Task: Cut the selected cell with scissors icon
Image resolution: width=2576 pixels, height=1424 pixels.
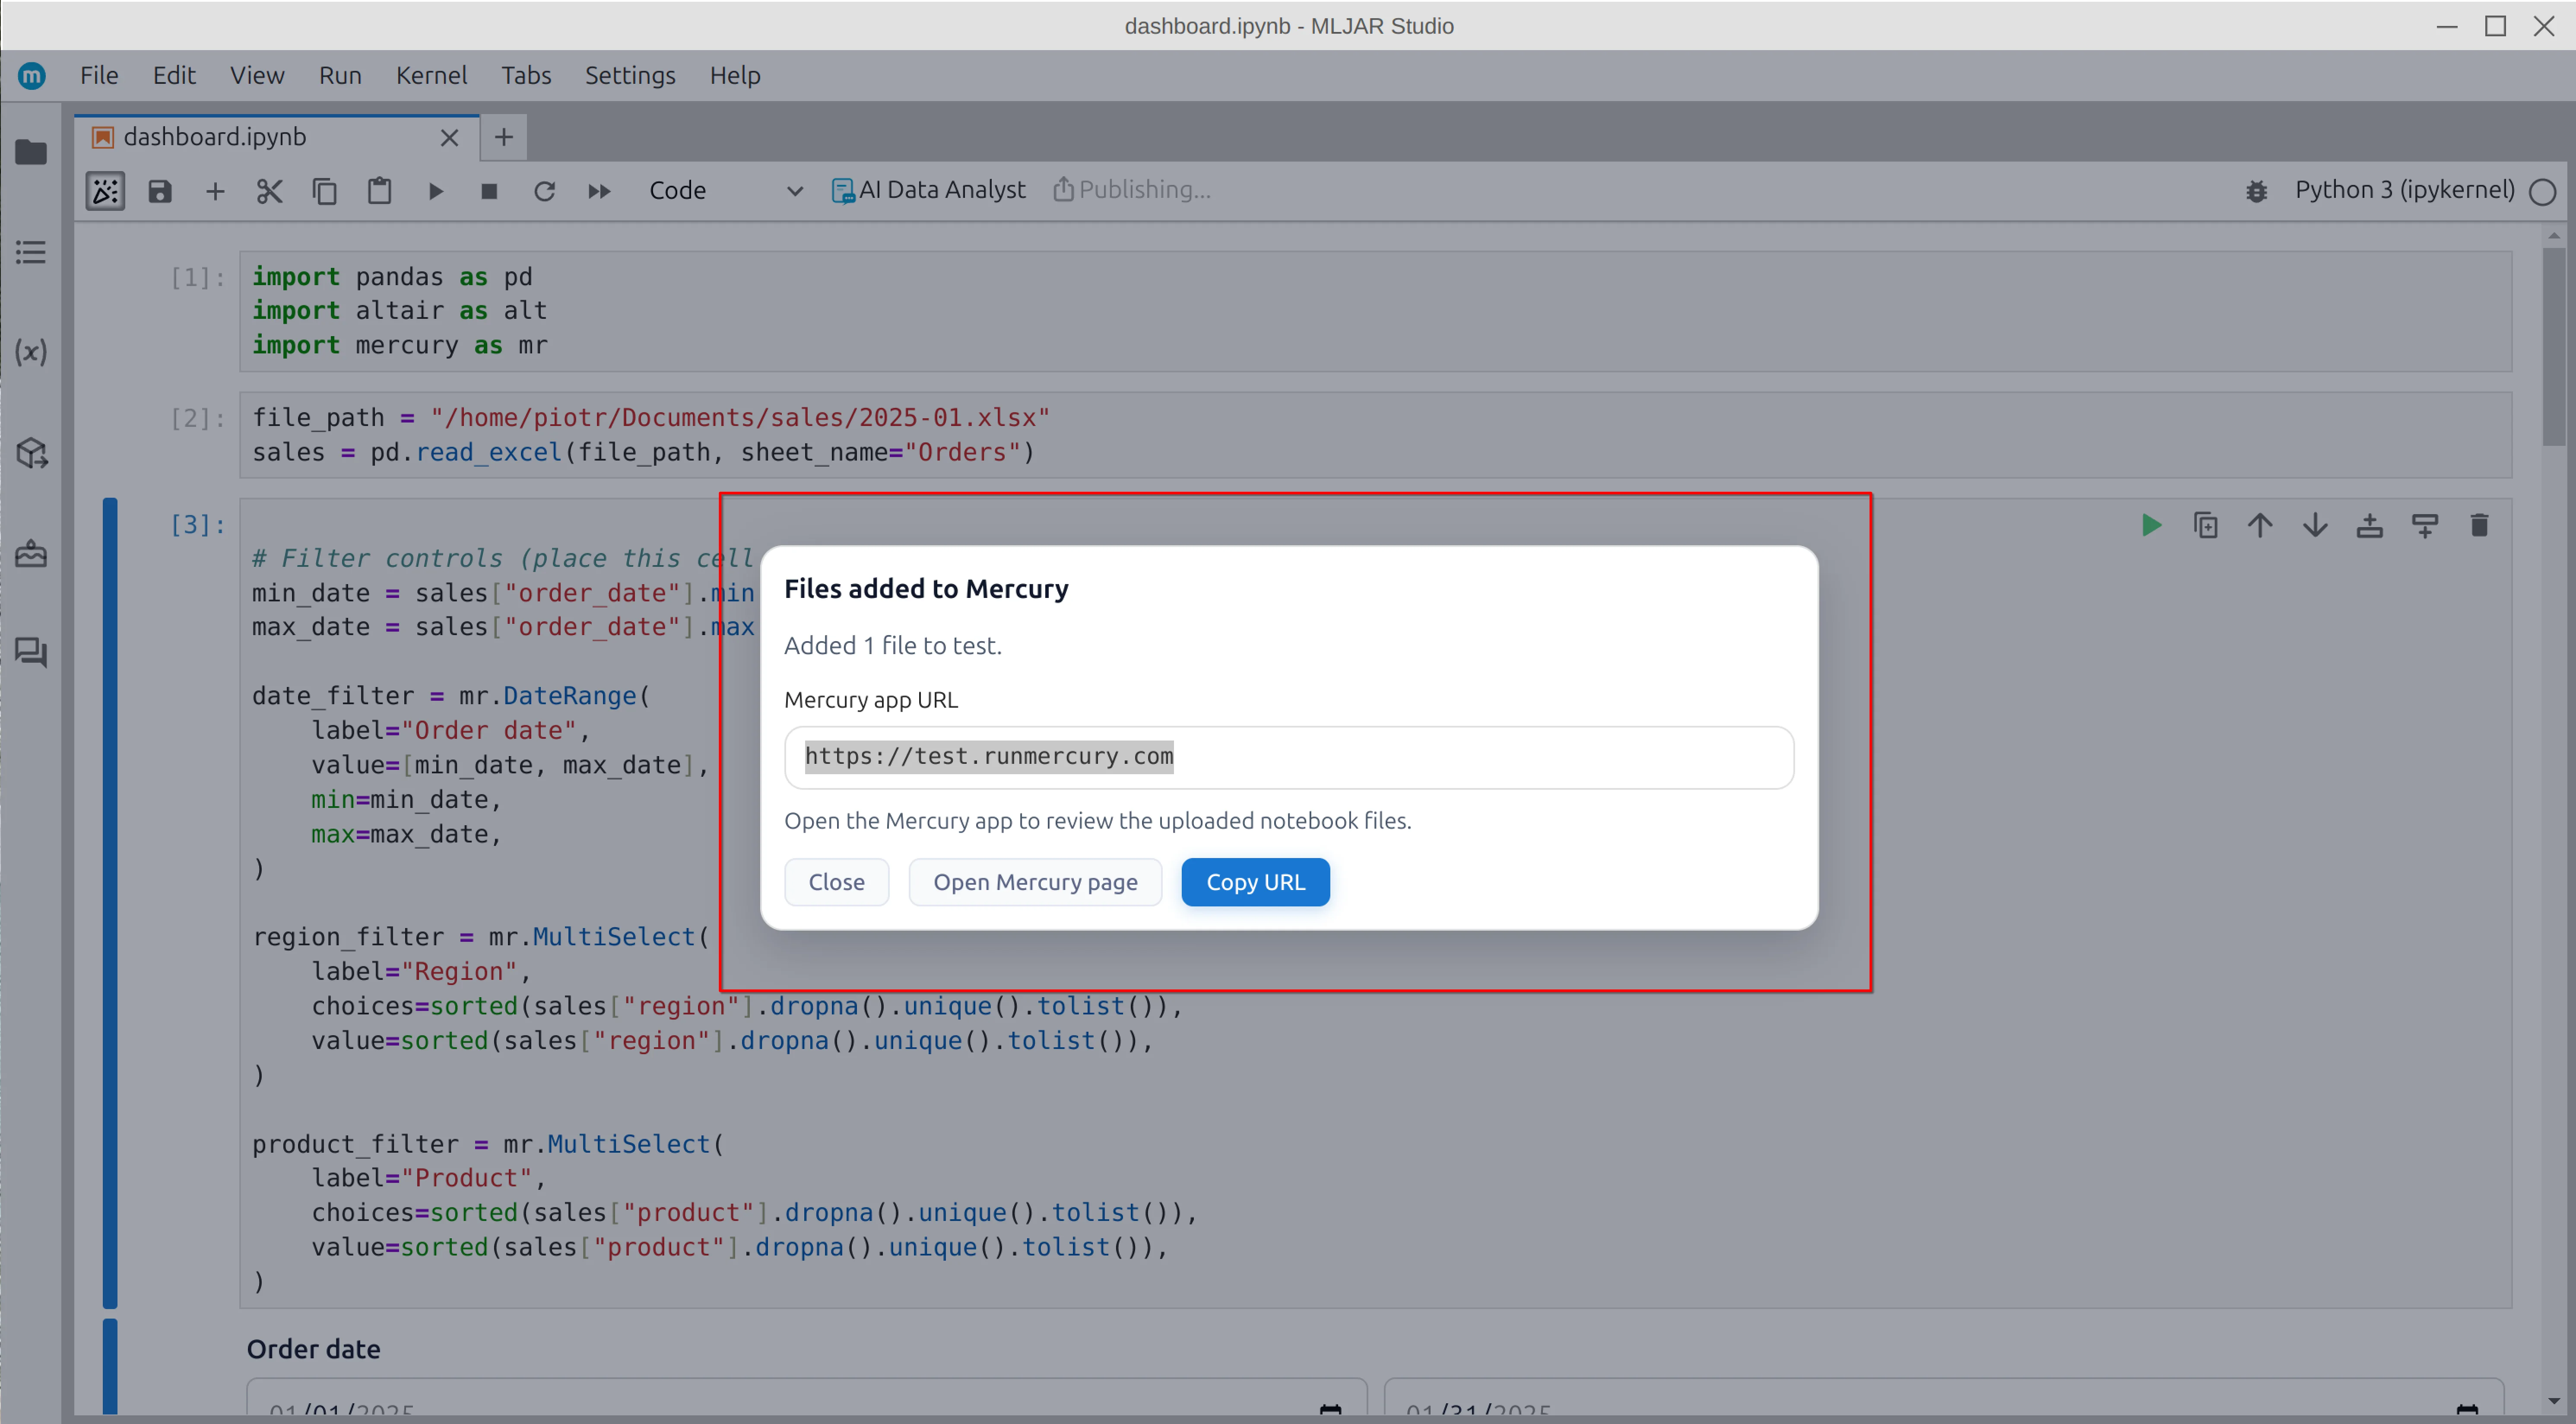Action: tap(269, 191)
